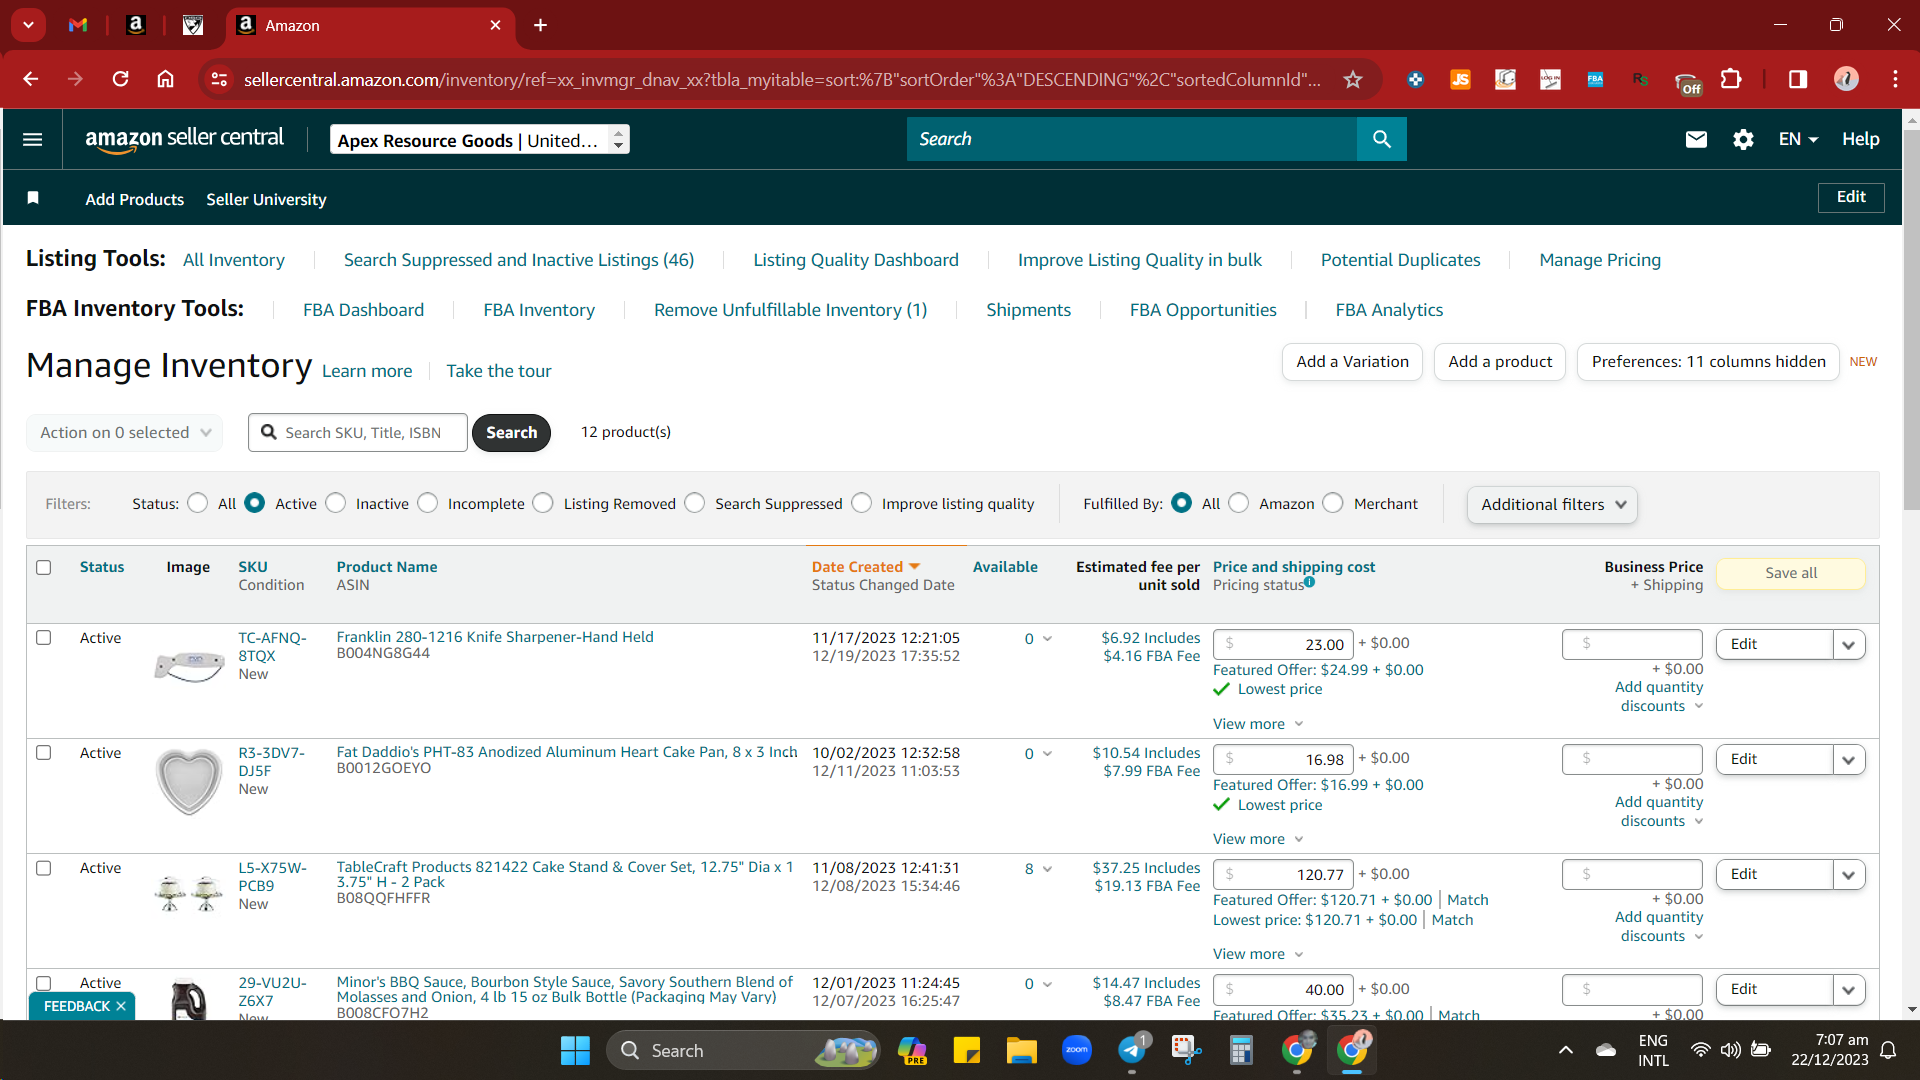Reload the page in Chrome

120,79
